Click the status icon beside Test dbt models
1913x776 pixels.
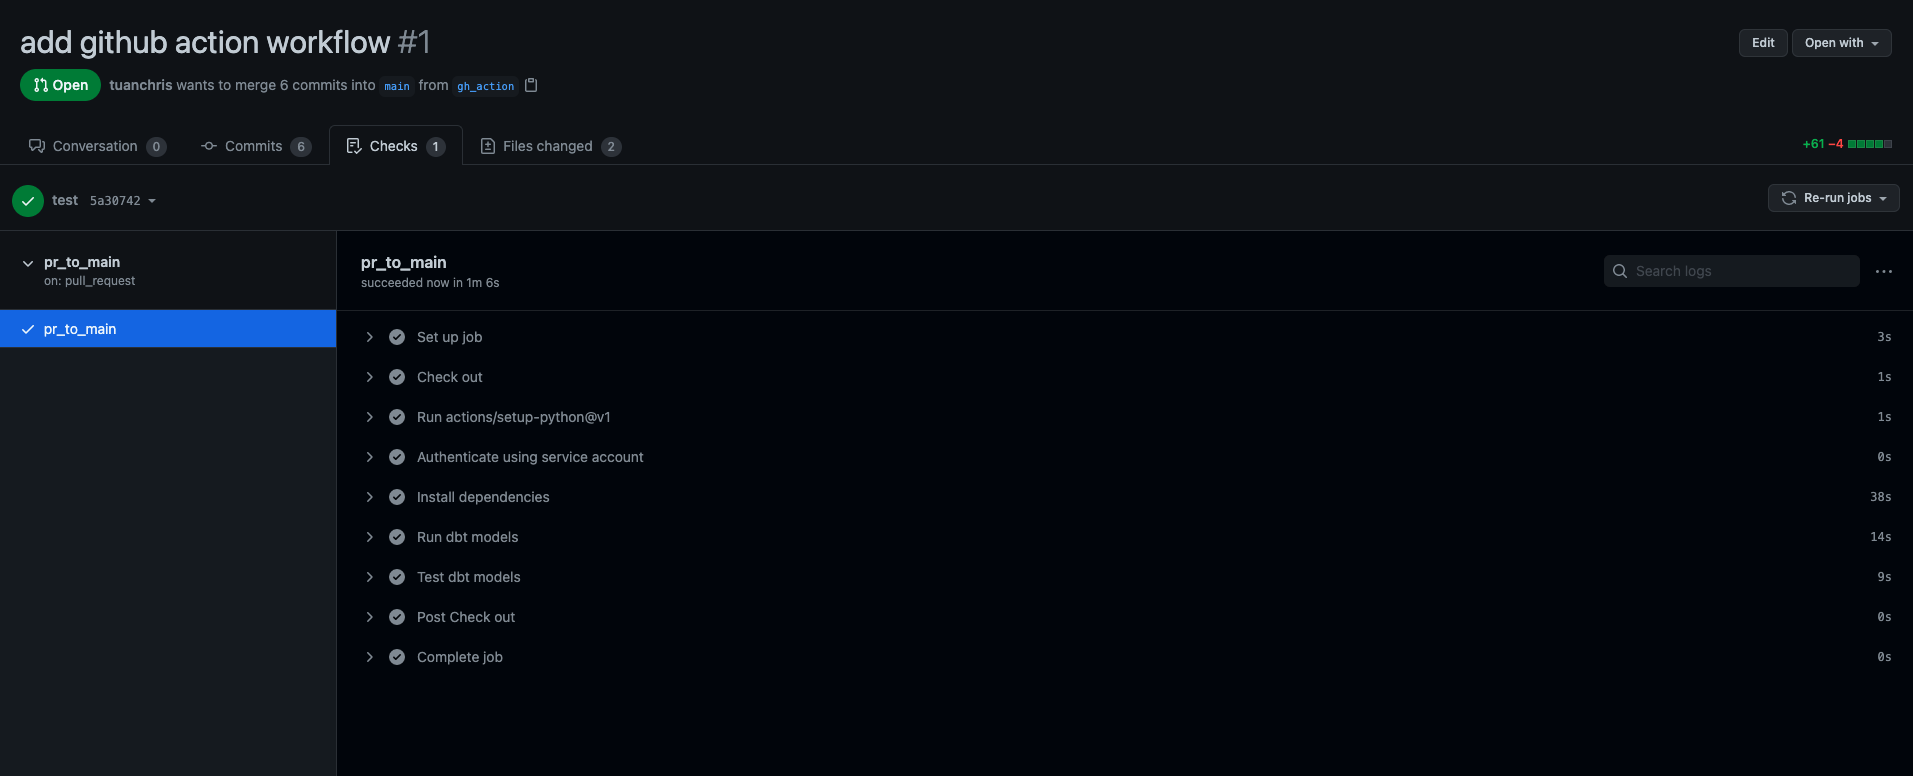(x=397, y=577)
